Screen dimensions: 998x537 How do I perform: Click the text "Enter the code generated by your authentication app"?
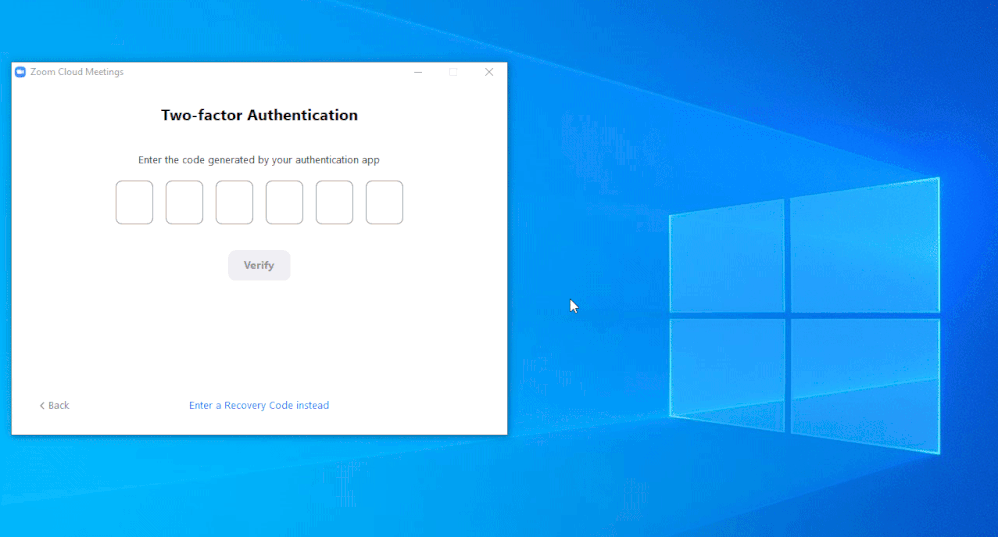(x=259, y=160)
